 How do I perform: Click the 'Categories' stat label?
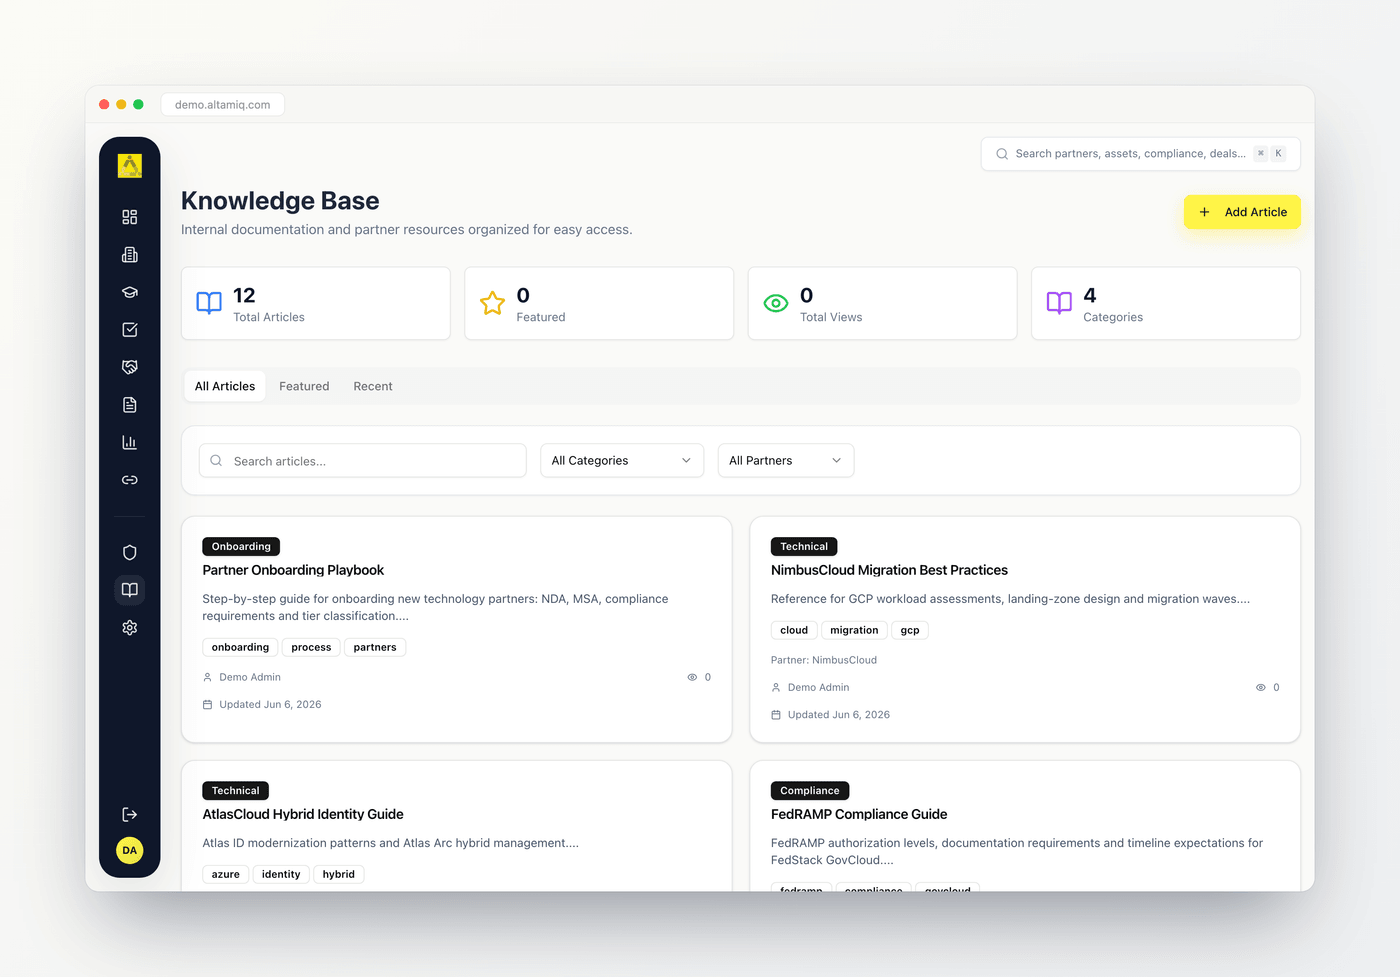tap(1113, 317)
